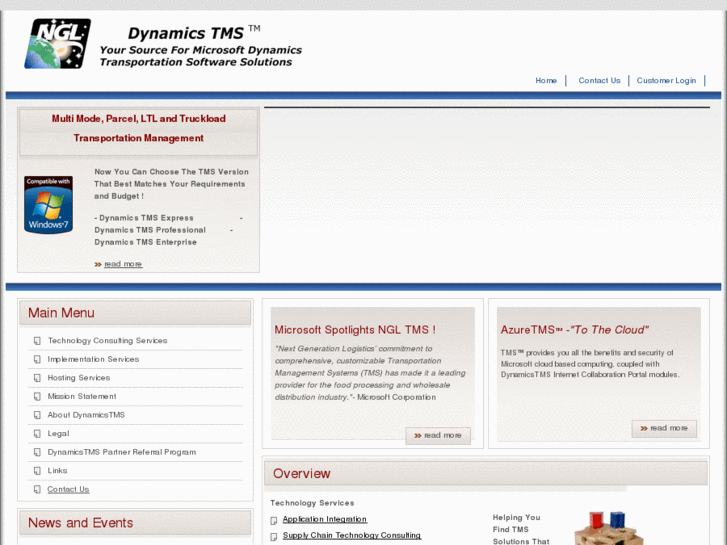Click the Windows 7 compatible badge

coord(49,205)
